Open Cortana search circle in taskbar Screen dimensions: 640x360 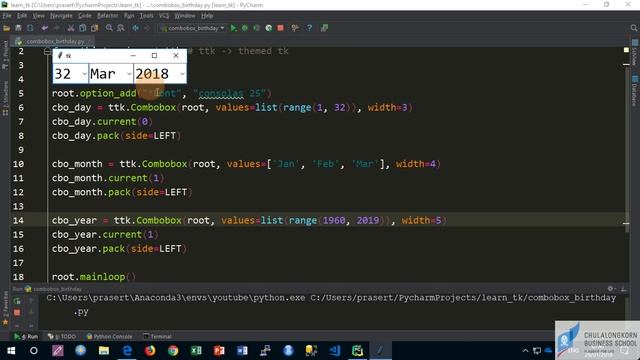tap(34, 350)
